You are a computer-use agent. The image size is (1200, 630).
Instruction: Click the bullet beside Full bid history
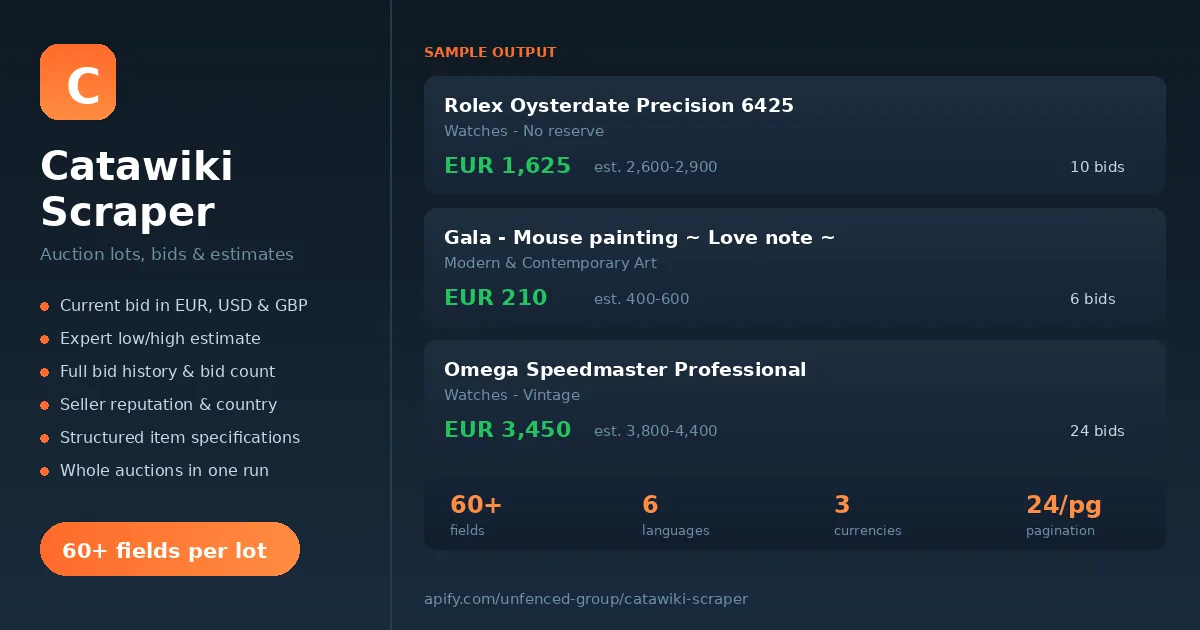pos(44,372)
